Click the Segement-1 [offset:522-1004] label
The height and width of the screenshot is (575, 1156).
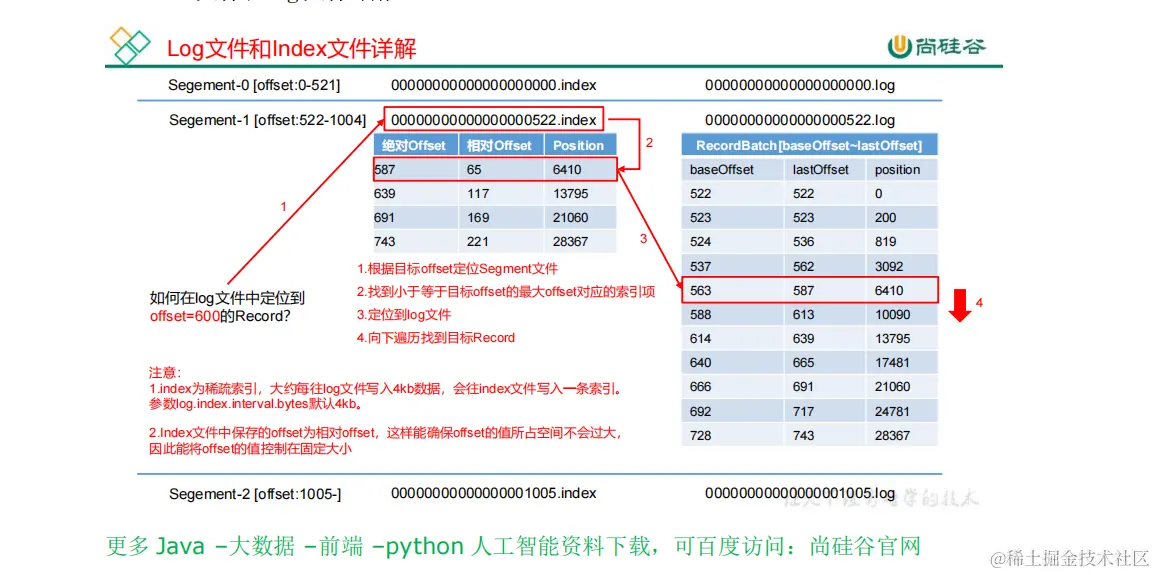pos(267,119)
